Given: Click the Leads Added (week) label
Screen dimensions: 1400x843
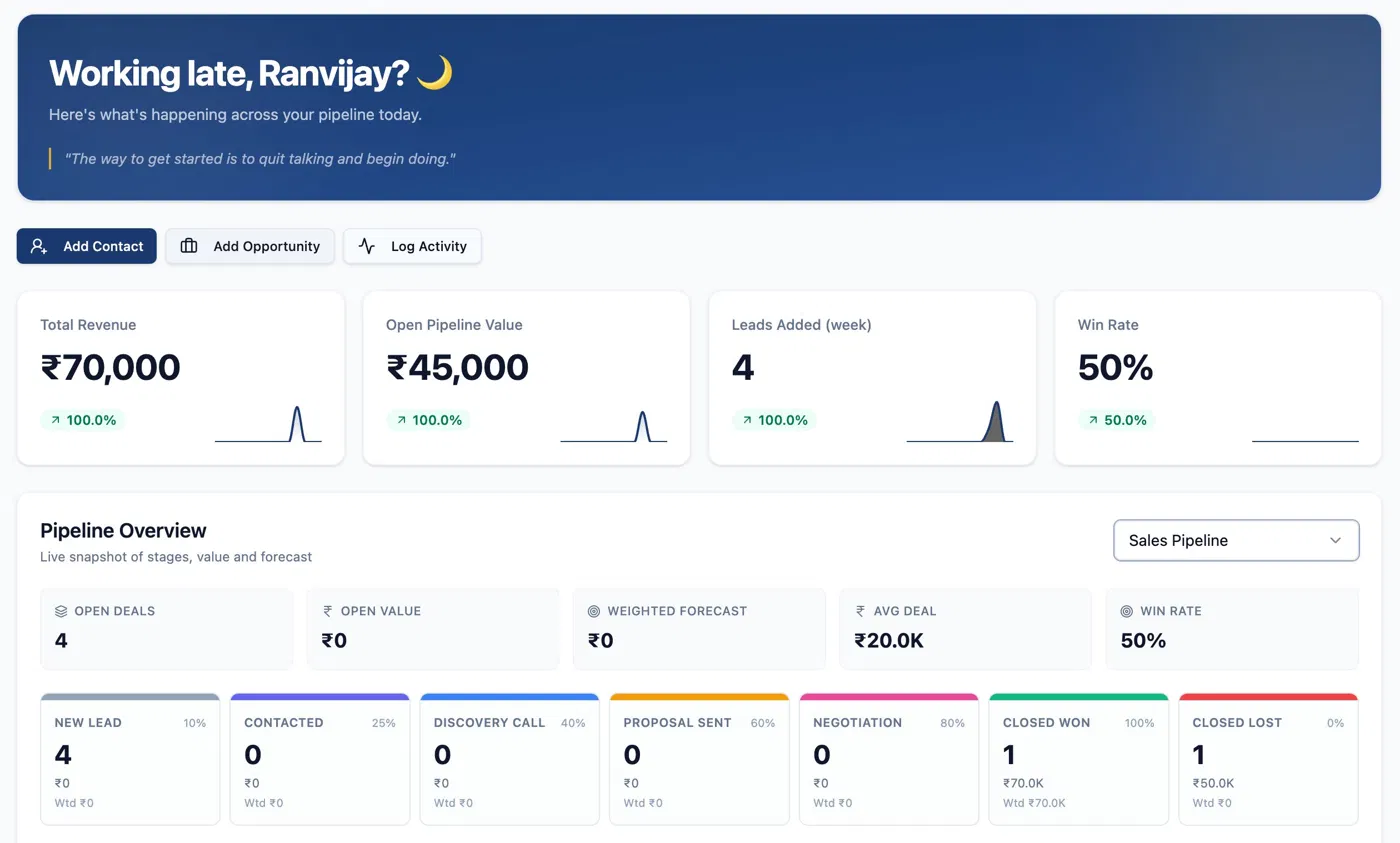Looking at the screenshot, I should [x=802, y=325].
